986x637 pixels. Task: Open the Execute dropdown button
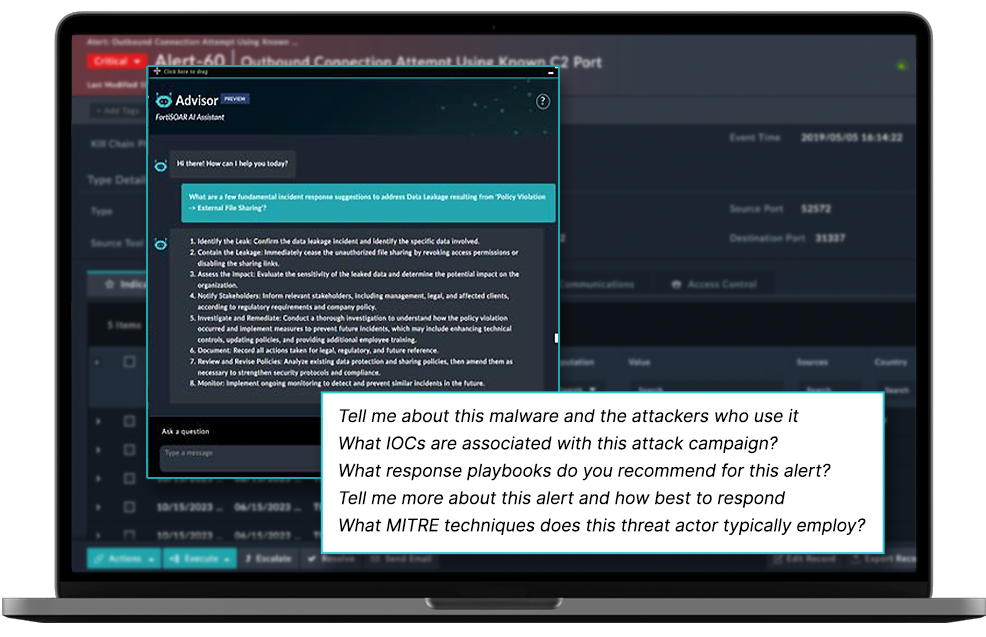[200, 558]
